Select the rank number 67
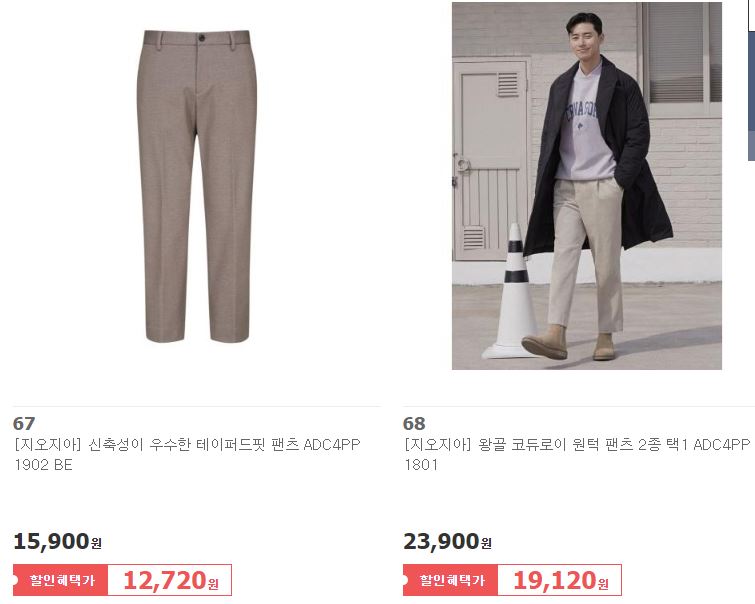 (24, 424)
